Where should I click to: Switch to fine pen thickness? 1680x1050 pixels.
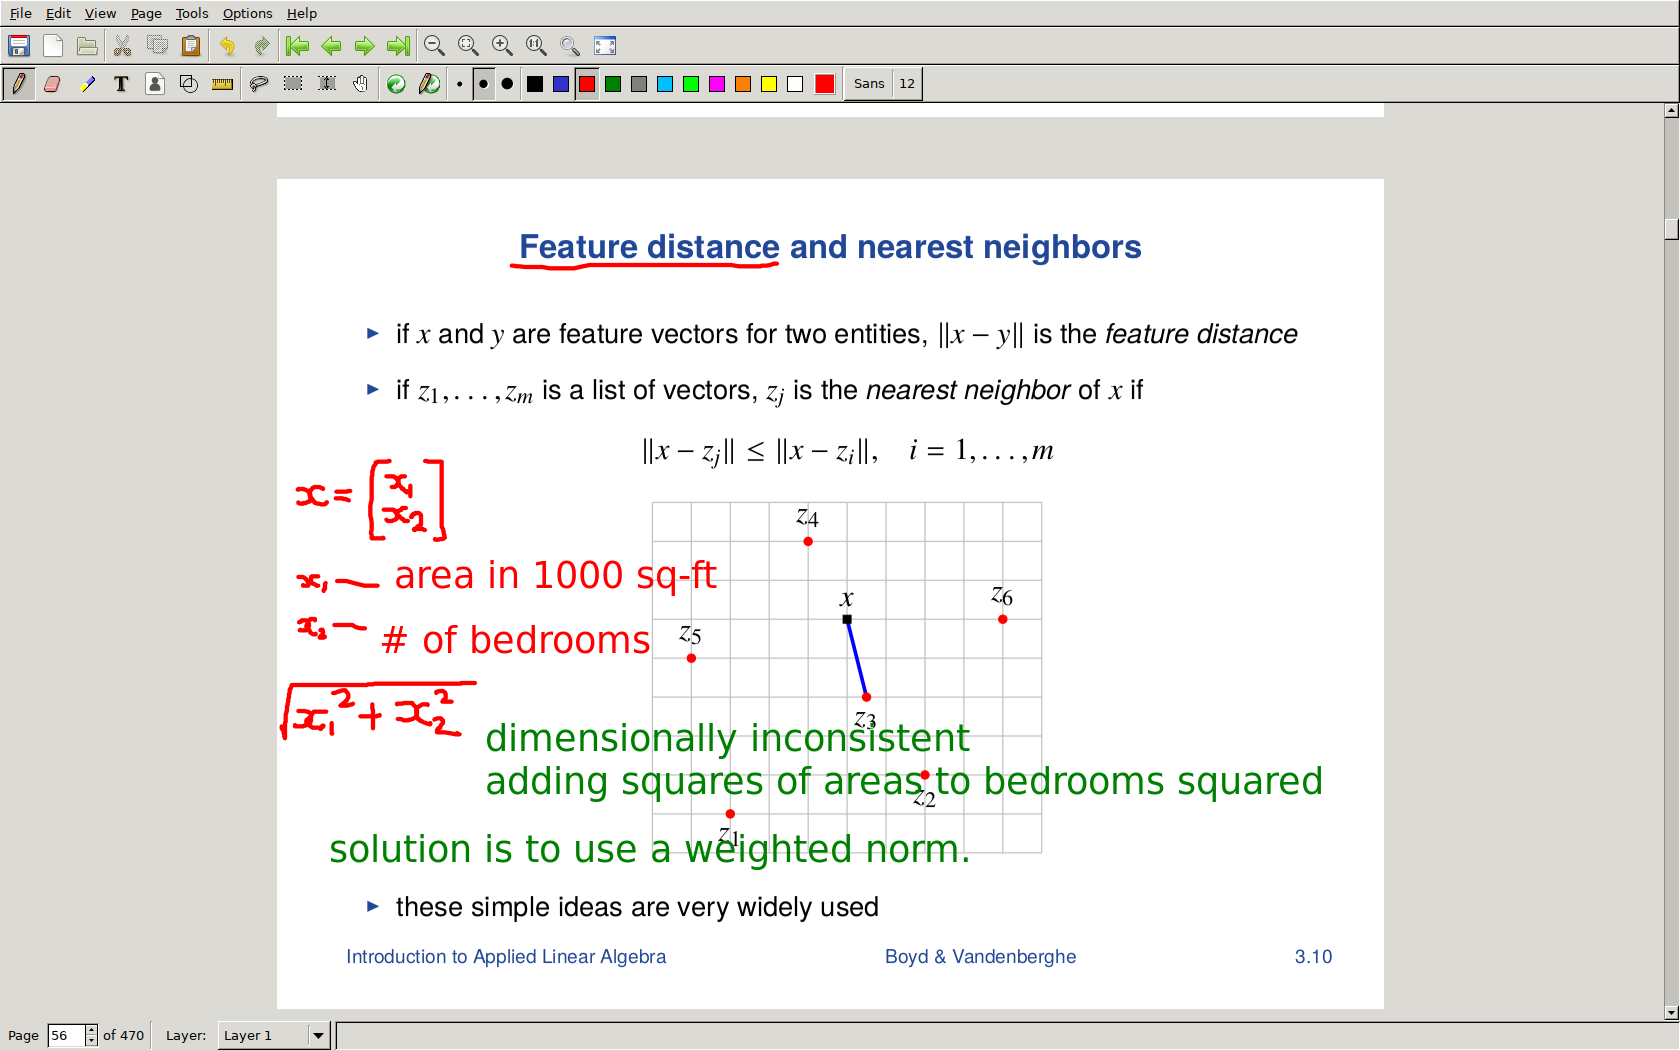click(459, 84)
